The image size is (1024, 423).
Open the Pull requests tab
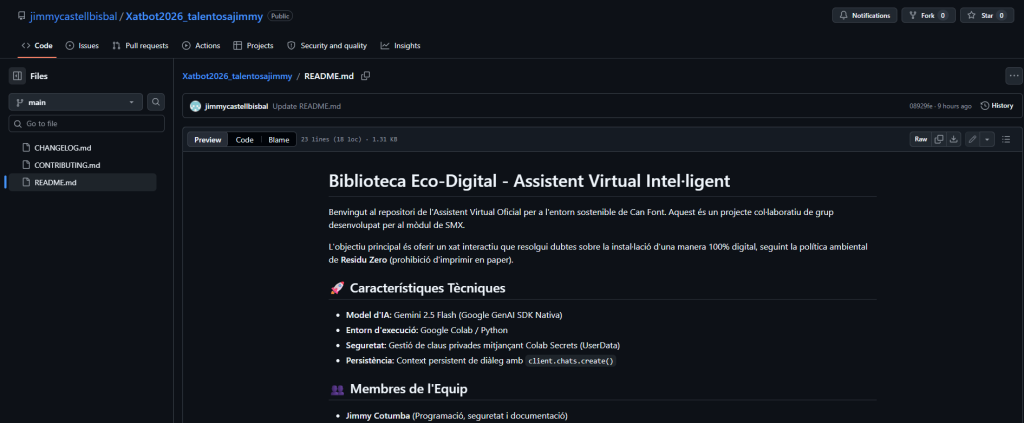click(x=140, y=46)
